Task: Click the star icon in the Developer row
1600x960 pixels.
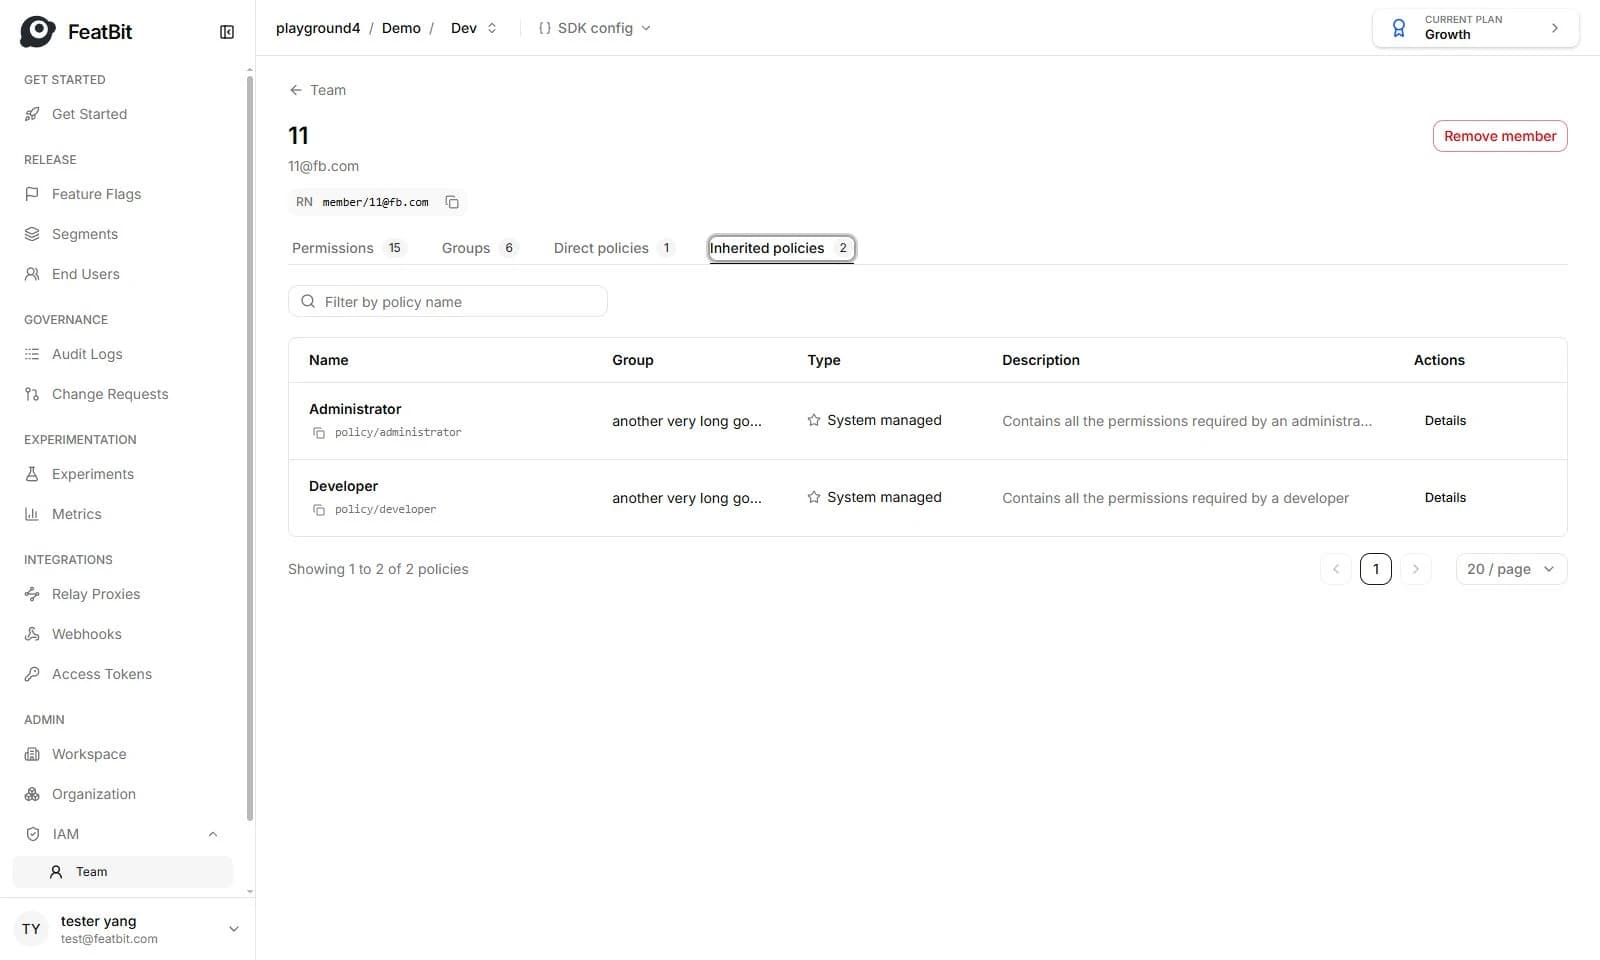Action: point(814,497)
